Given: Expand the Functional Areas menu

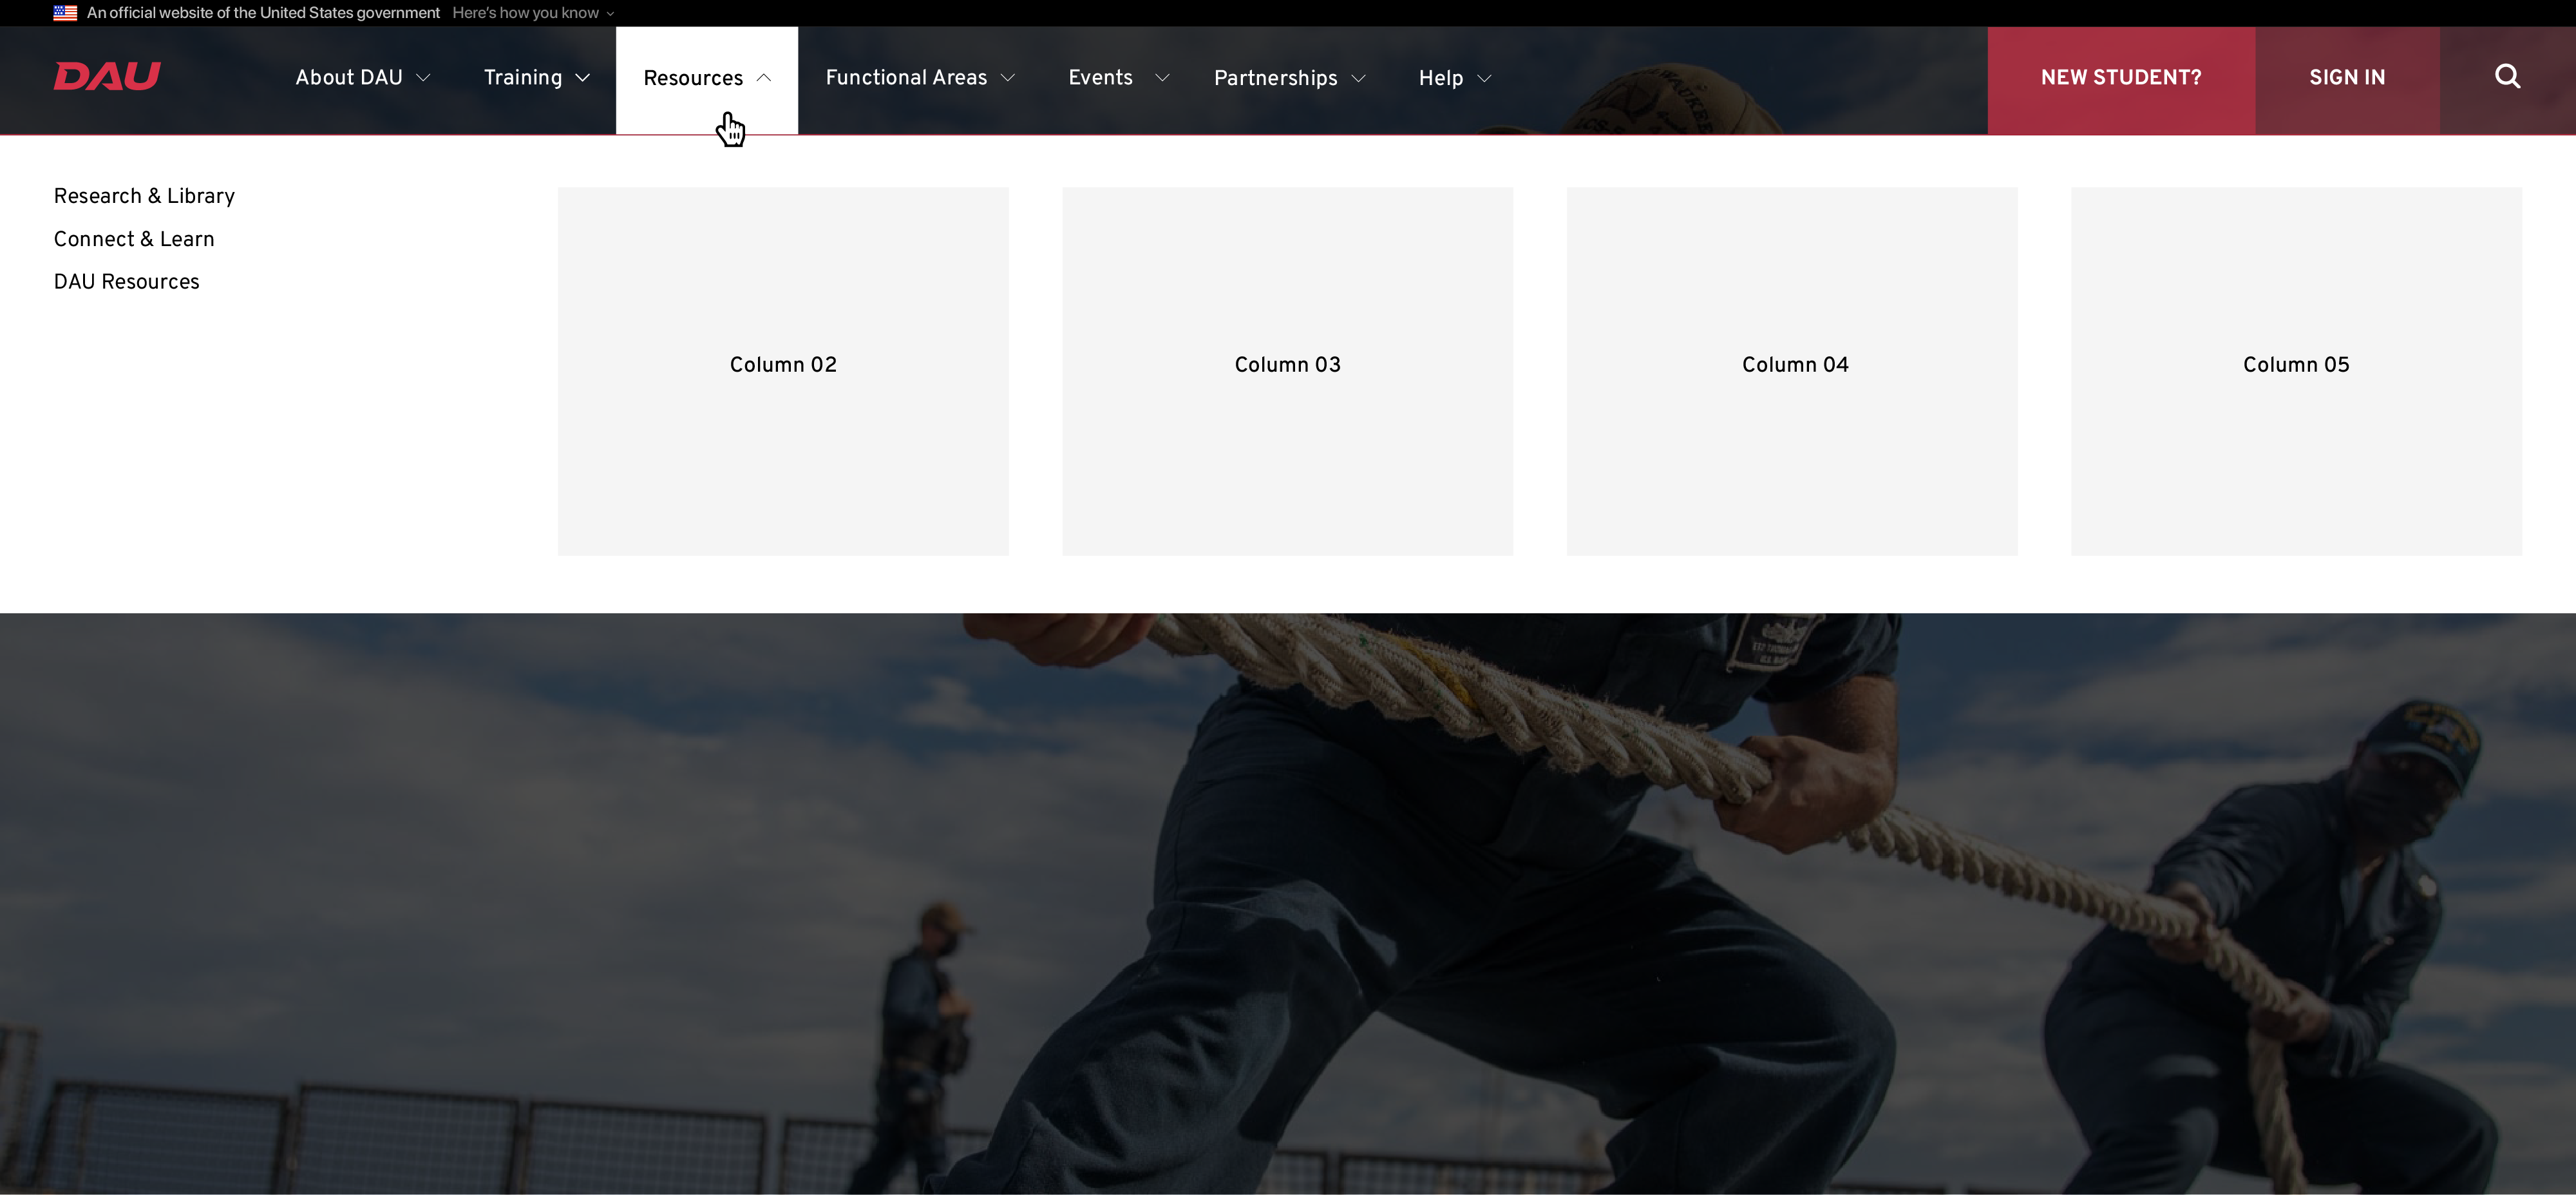Looking at the screenshot, I should pos(920,78).
